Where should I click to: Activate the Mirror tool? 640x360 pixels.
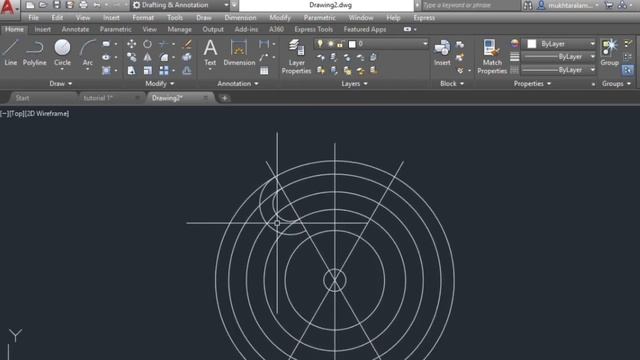[147, 57]
